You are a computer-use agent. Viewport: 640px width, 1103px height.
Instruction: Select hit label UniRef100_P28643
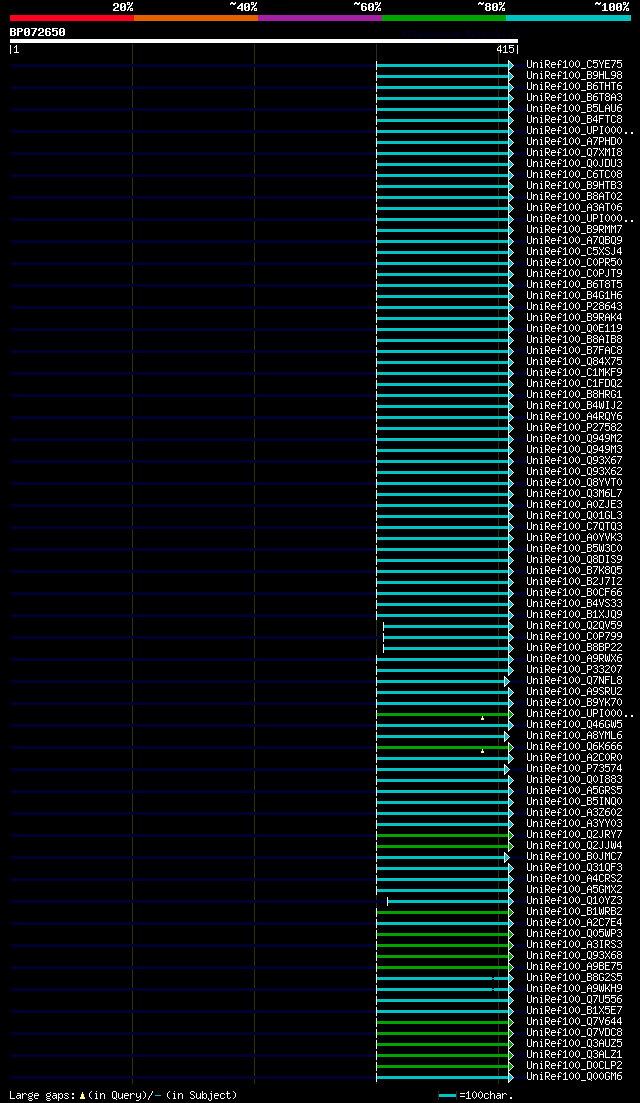pyautogui.click(x=574, y=306)
